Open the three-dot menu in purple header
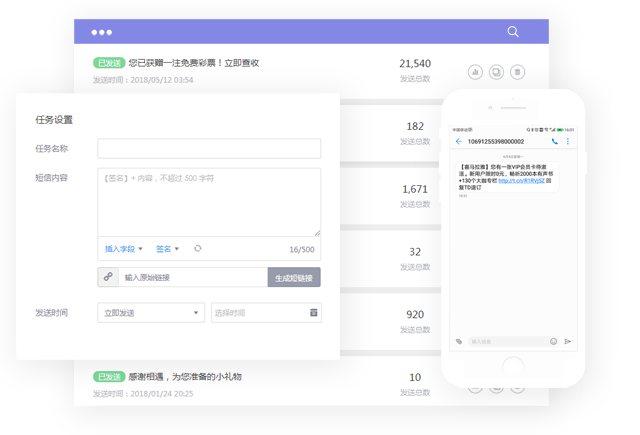Screen dimensions: 640x435 point(102,32)
